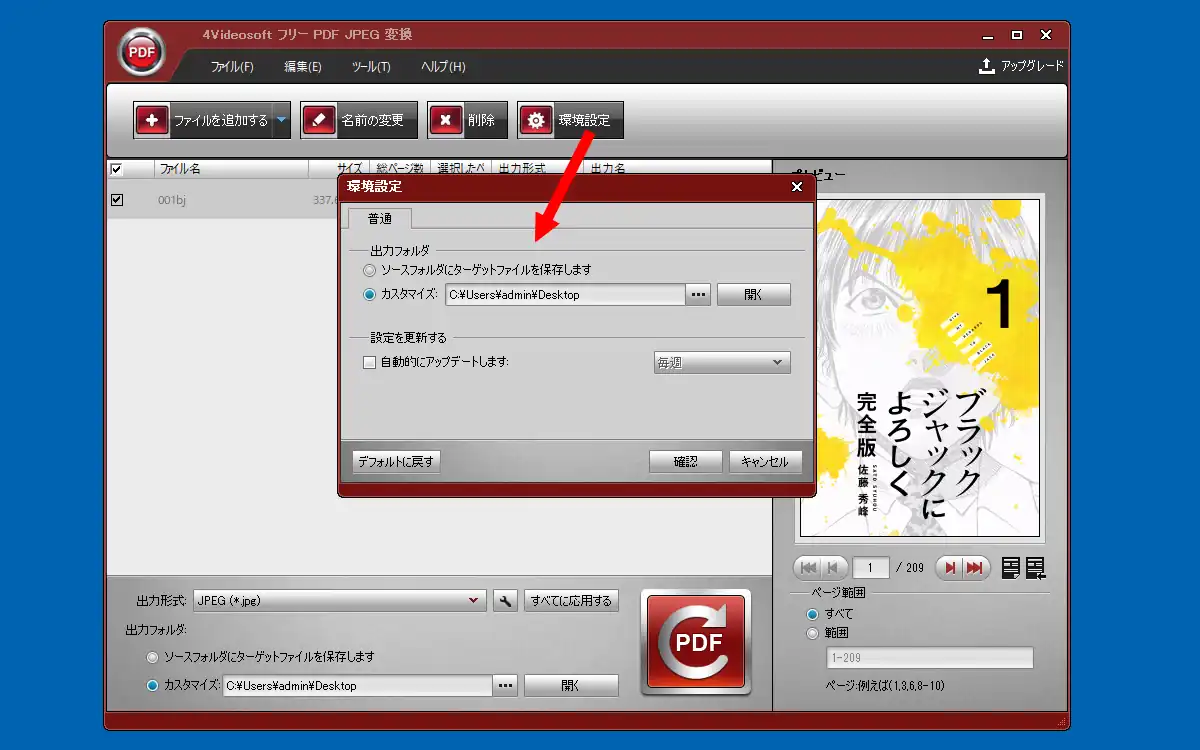The image size is (1200, 750).
Task: Click 出力形式 column header
Action: (x=523, y=169)
